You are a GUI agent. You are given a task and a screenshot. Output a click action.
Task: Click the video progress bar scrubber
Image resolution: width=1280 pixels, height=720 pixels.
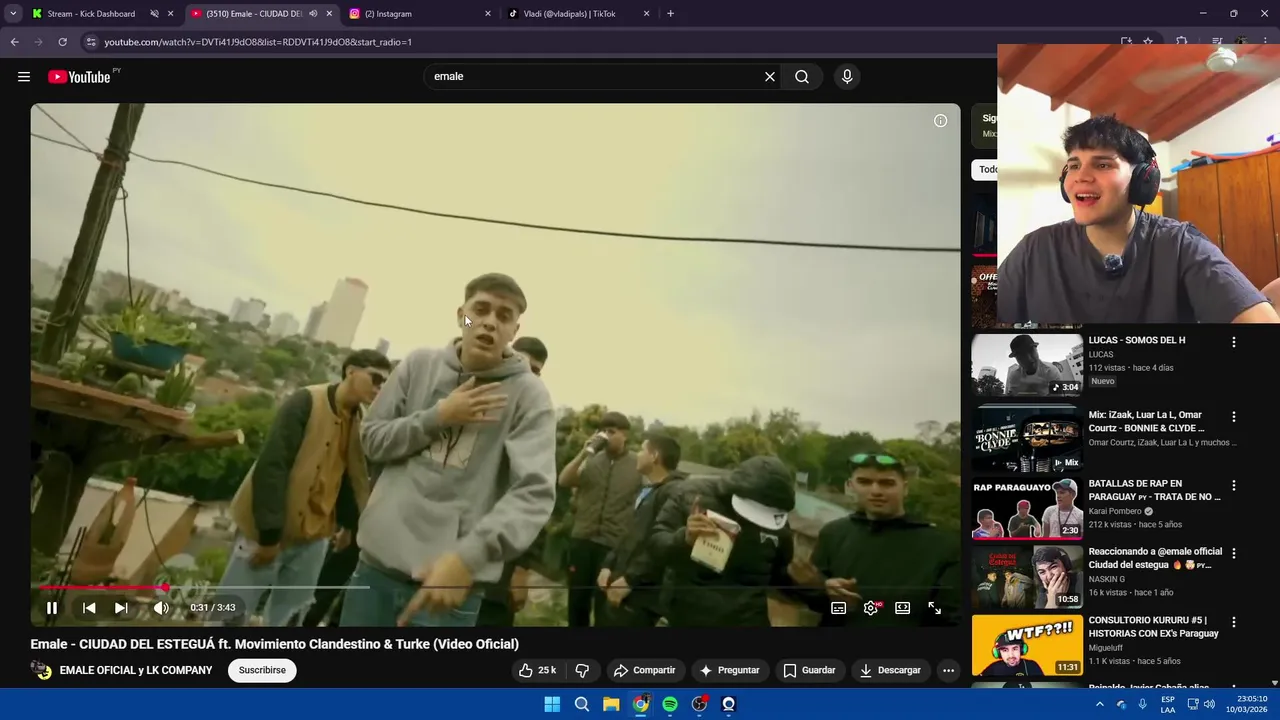[x=165, y=588]
